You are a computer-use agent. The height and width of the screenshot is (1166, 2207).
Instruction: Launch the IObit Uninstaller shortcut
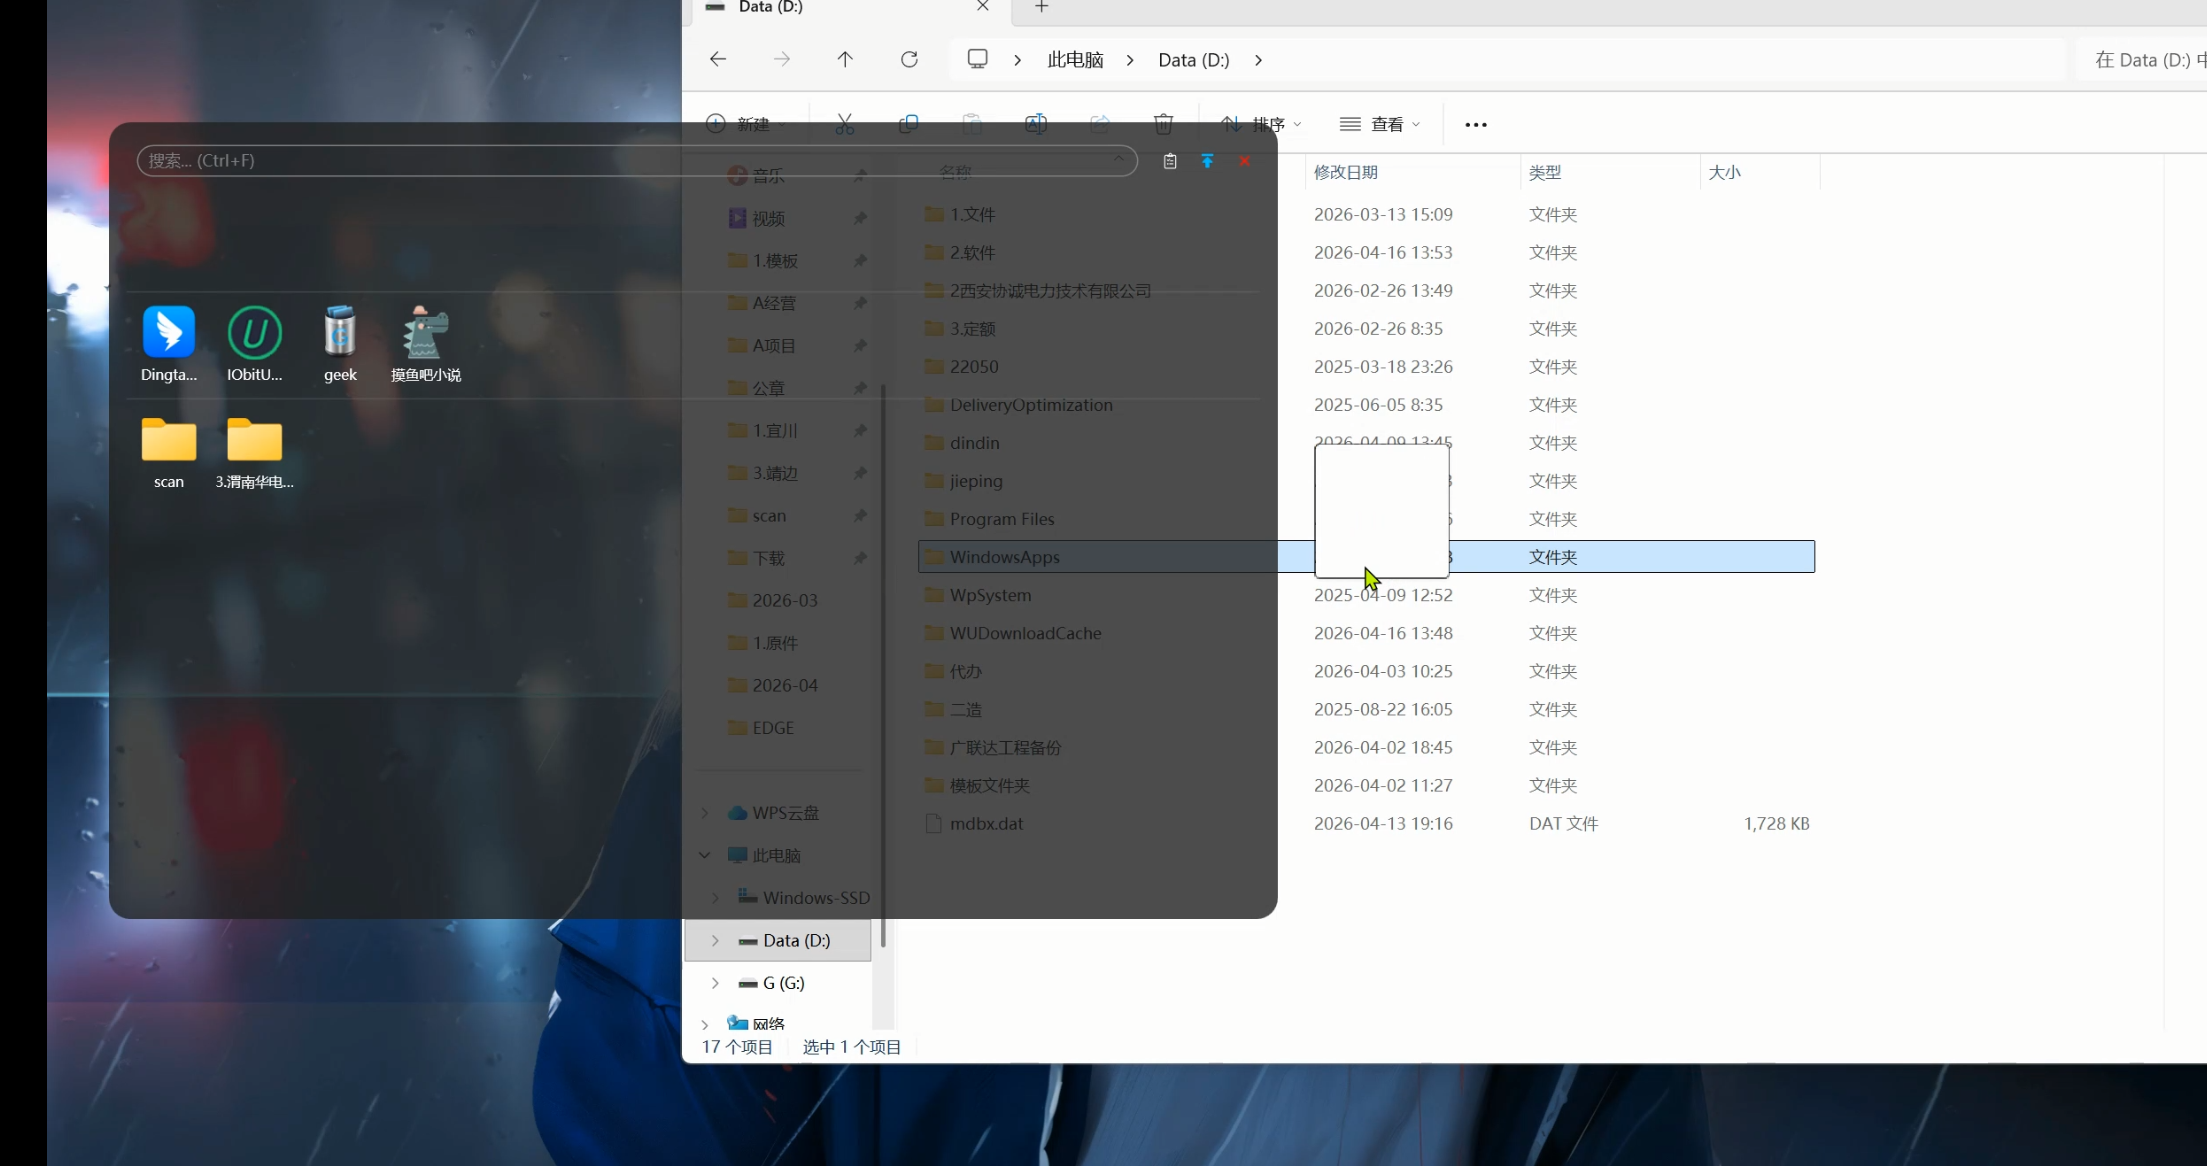(254, 334)
